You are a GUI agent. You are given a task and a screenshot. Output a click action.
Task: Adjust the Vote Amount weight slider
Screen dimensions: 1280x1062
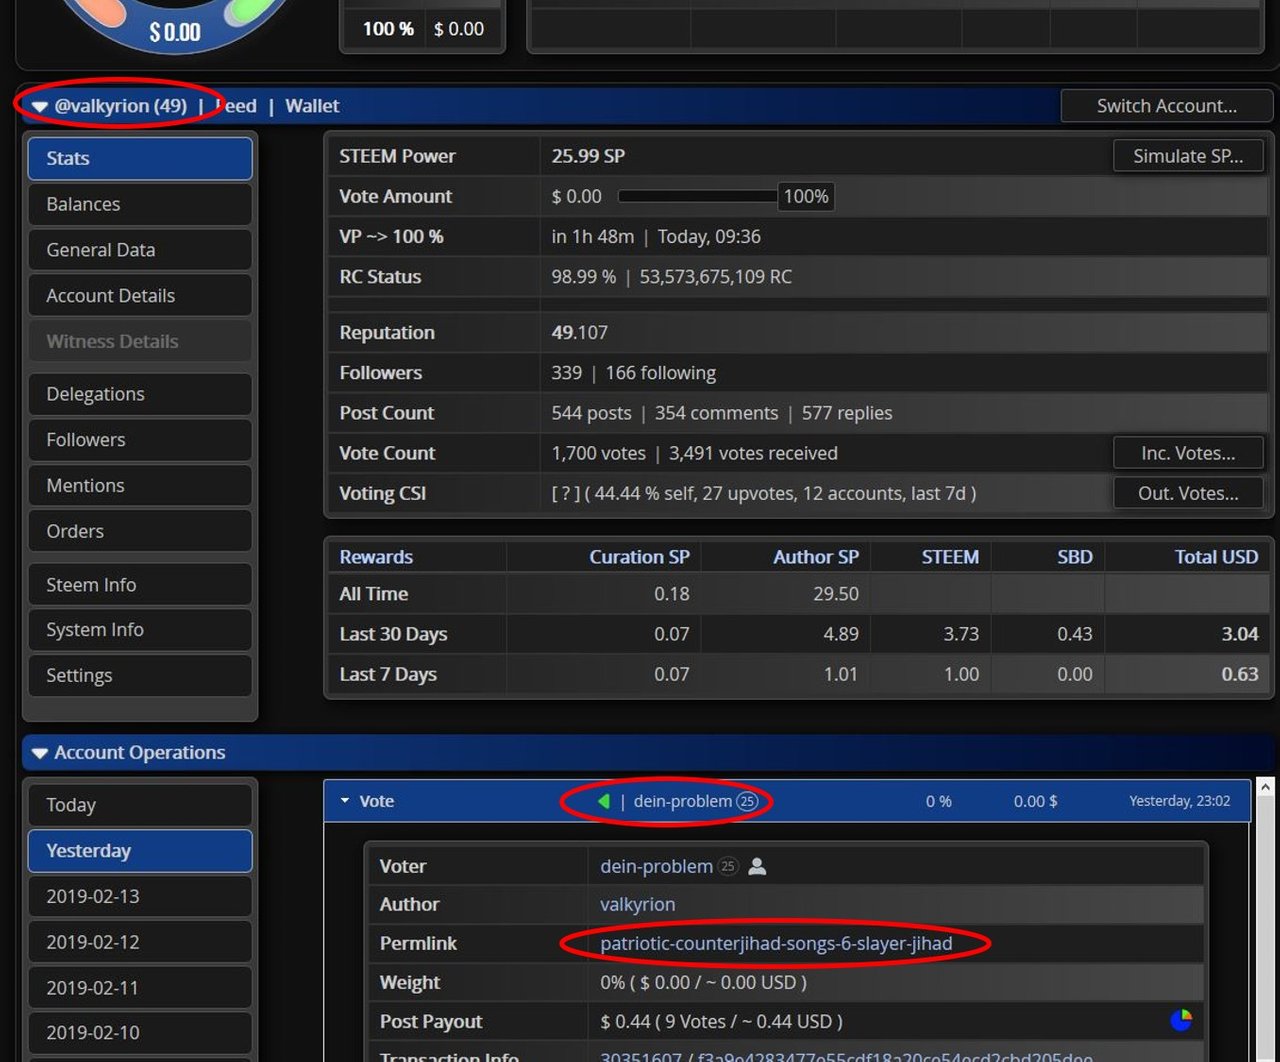[698, 197]
